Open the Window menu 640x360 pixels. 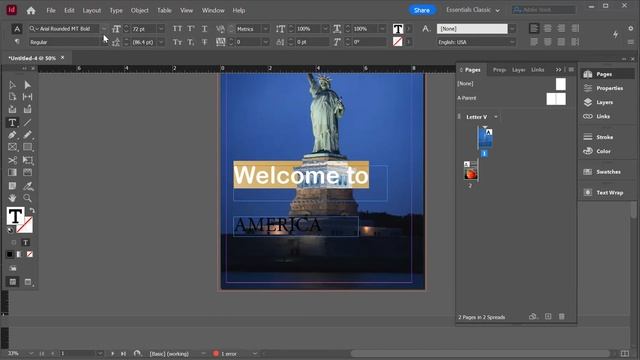pyautogui.click(x=213, y=10)
